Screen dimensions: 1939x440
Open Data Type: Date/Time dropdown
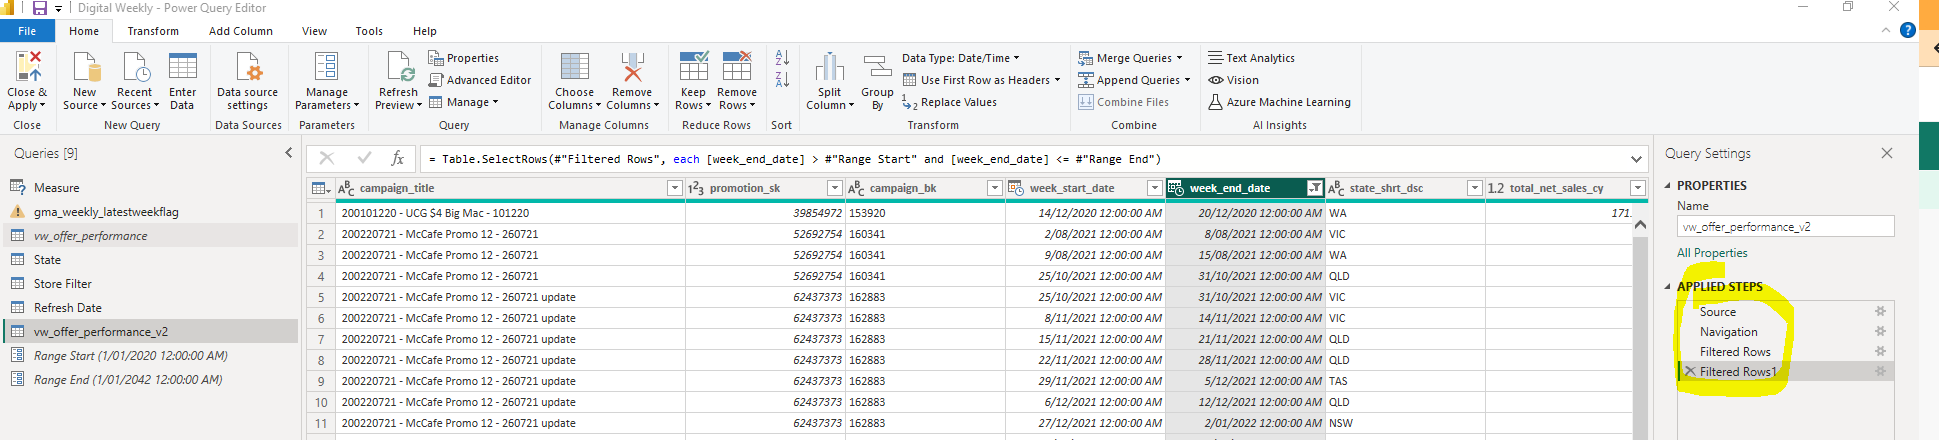960,58
